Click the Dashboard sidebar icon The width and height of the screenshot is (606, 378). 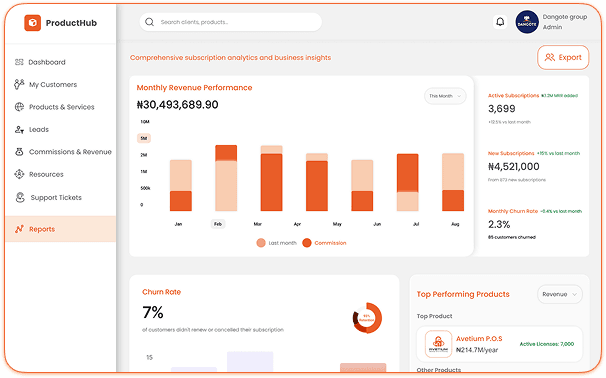(19, 62)
